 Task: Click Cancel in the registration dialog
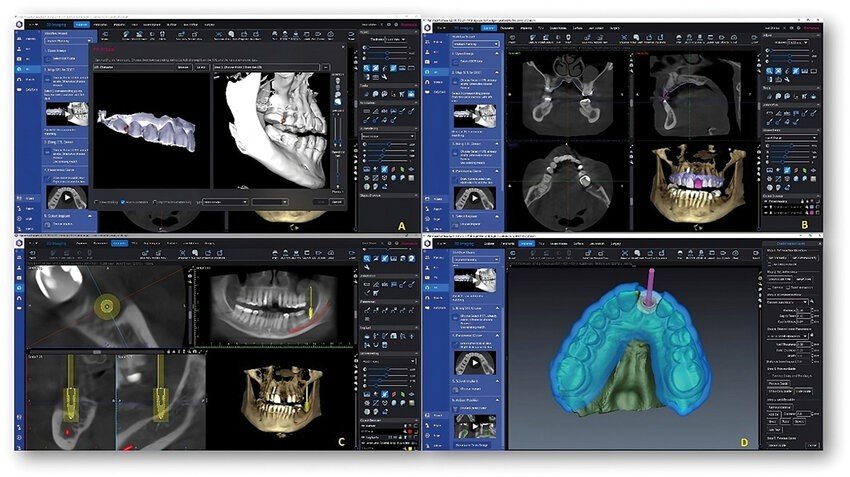pos(336,202)
